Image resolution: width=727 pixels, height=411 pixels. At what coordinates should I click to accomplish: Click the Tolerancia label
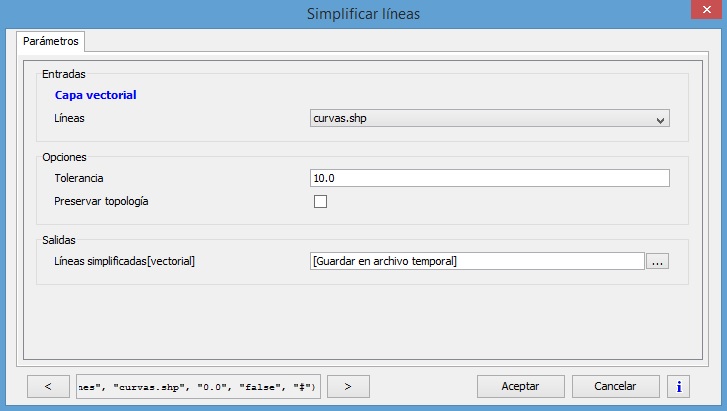click(x=79, y=178)
